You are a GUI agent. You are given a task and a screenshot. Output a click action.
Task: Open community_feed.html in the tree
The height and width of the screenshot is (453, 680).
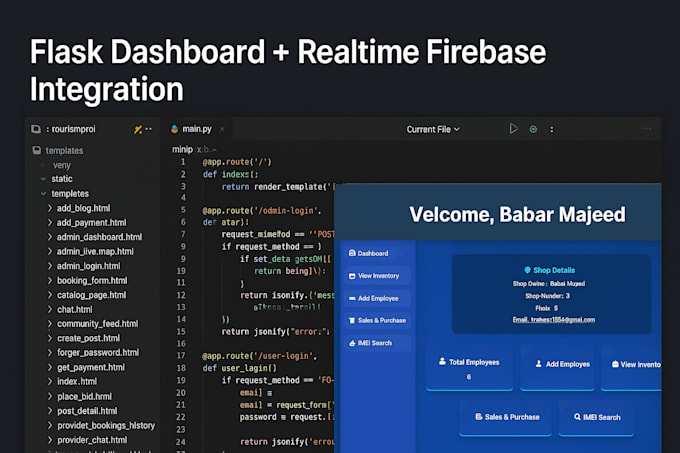[x=98, y=323]
